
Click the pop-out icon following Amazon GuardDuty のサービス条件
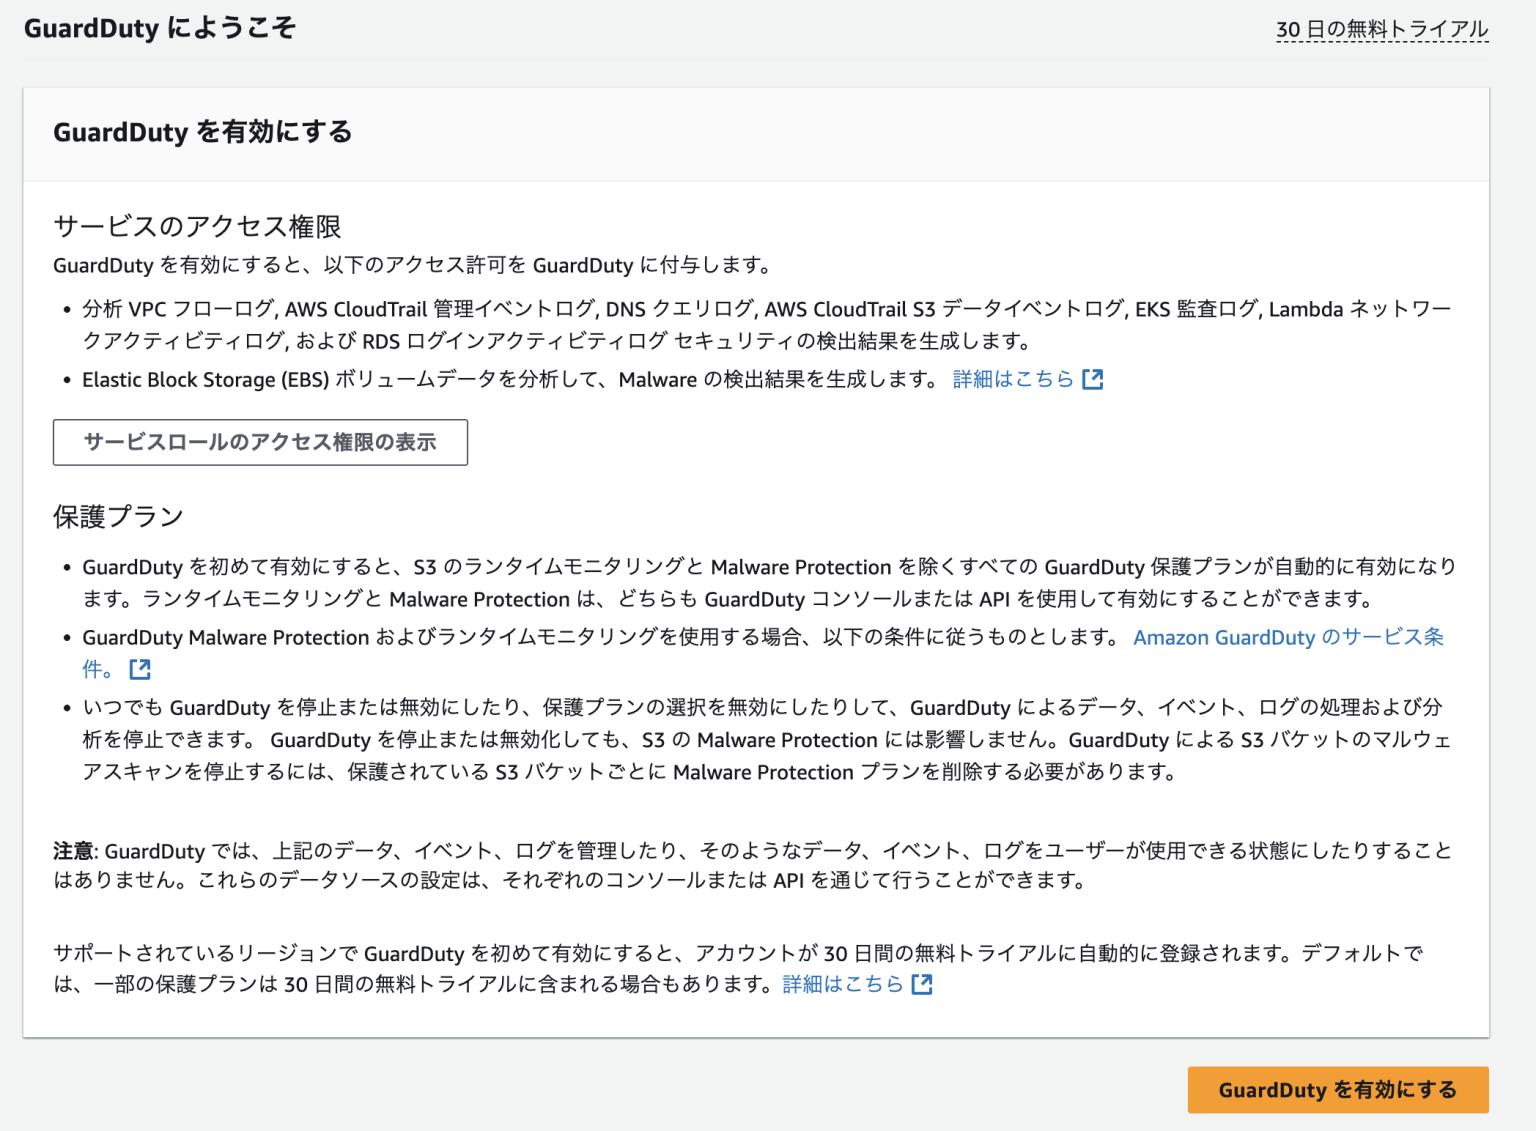pyautogui.click(x=139, y=669)
